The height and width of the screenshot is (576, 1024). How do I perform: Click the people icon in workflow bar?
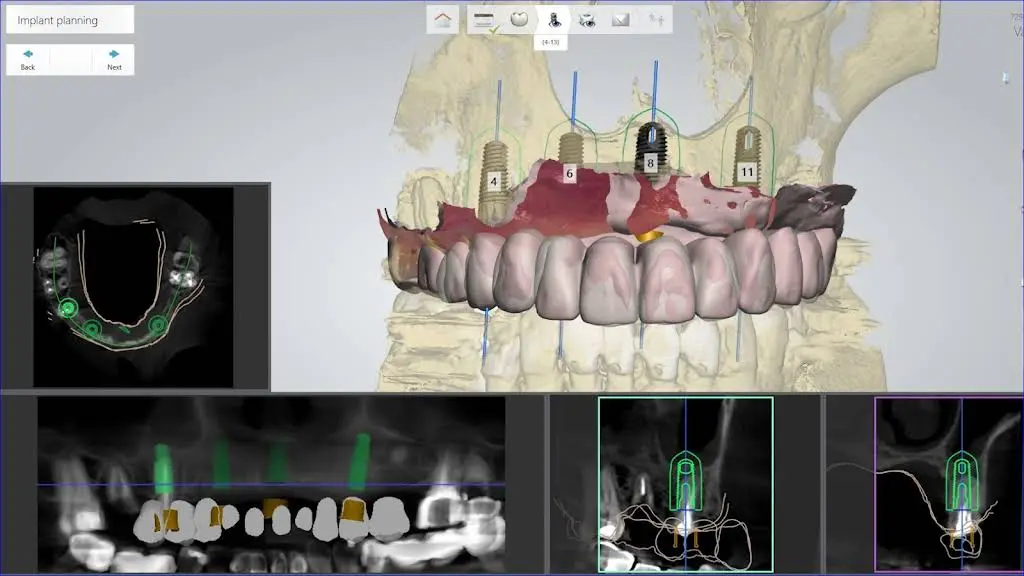656,20
